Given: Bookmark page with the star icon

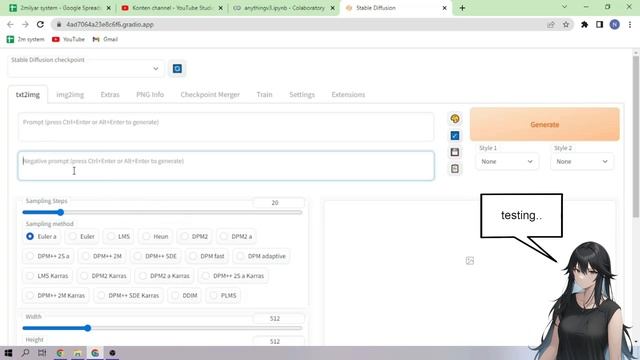Looking at the screenshot, I should click(566, 24).
